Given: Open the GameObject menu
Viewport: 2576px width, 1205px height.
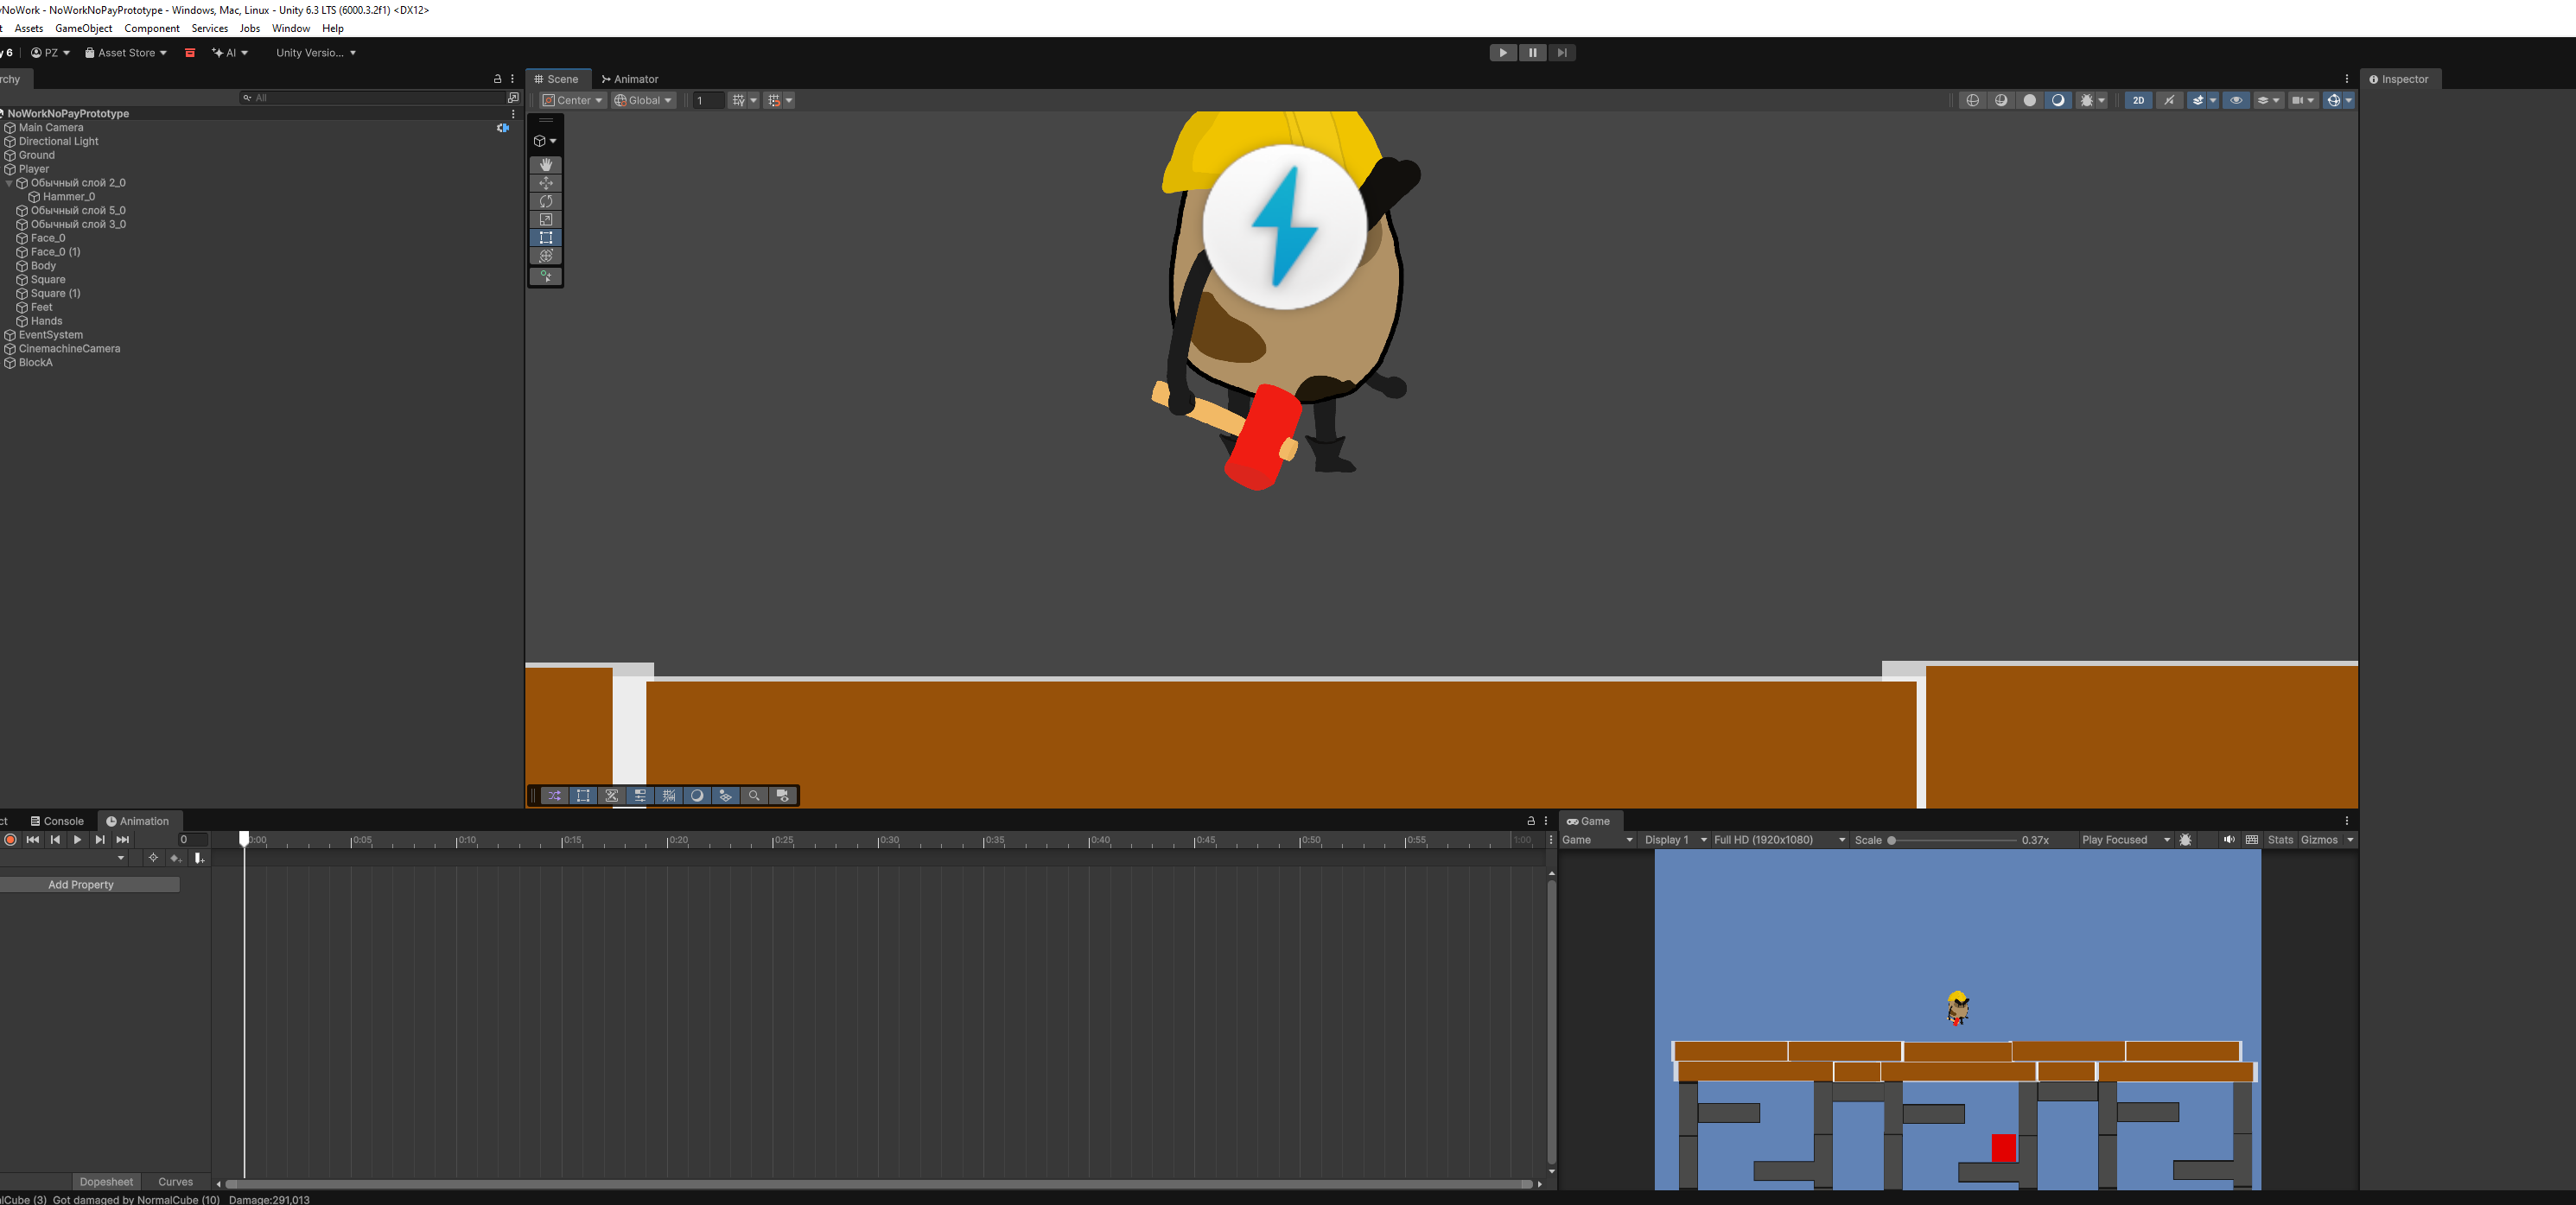Looking at the screenshot, I should [83, 28].
